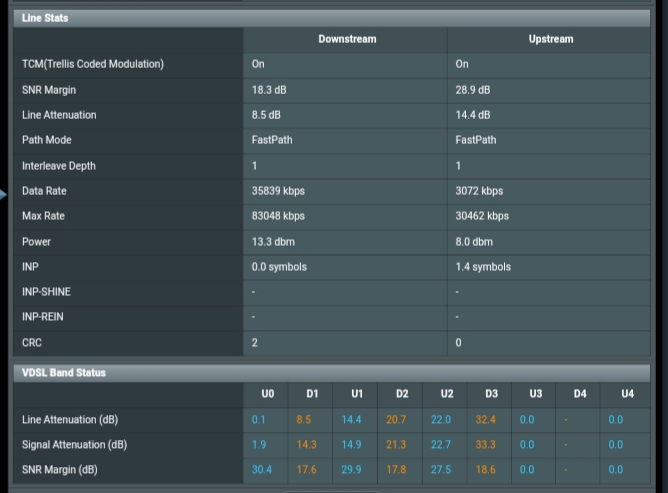This screenshot has height=493, width=668.
Task: Click the VDSL Band Status section header
Action: click(x=331, y=373)
